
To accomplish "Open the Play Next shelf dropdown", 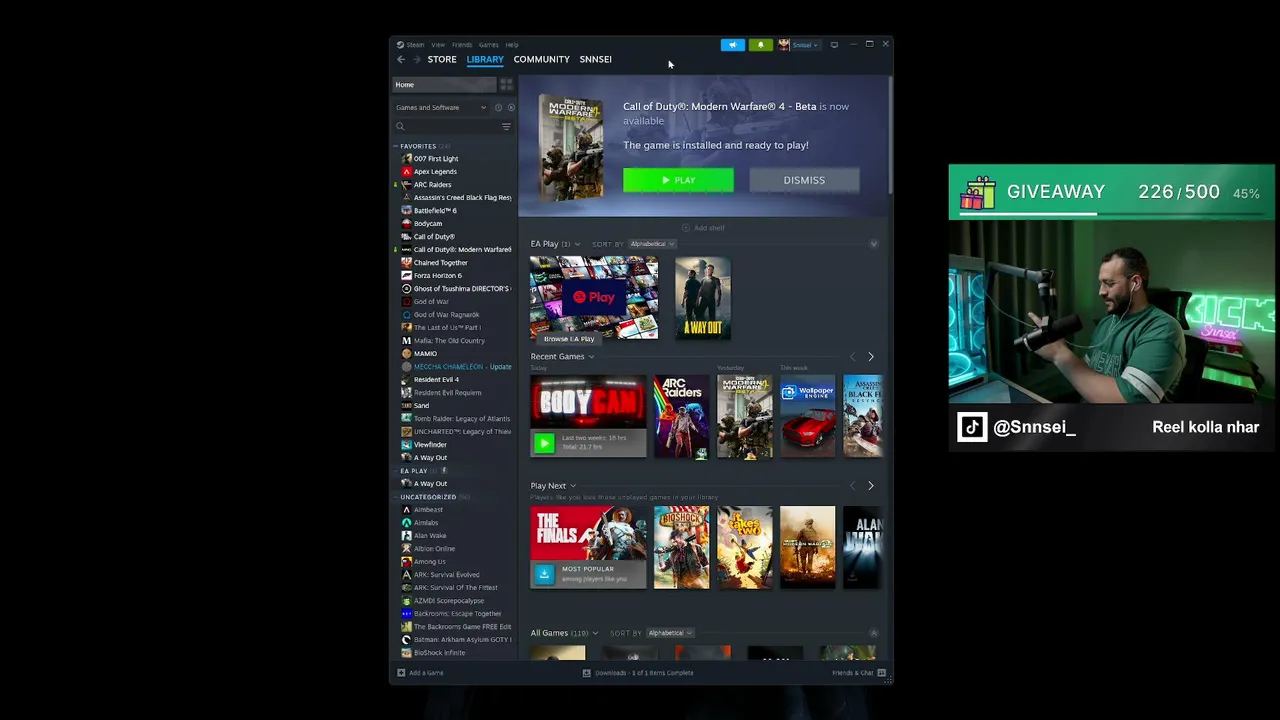I will (x=572, y=486).
